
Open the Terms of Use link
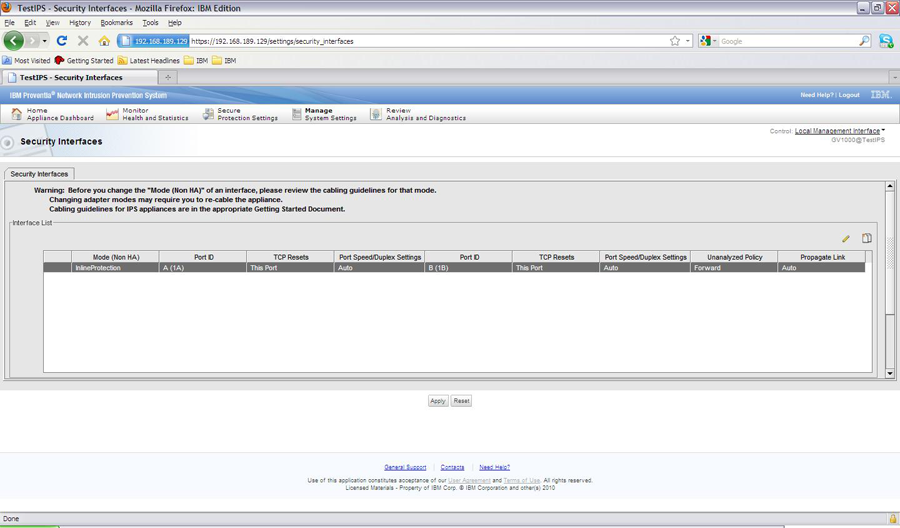pyautogui.click(x=522, y=480)
